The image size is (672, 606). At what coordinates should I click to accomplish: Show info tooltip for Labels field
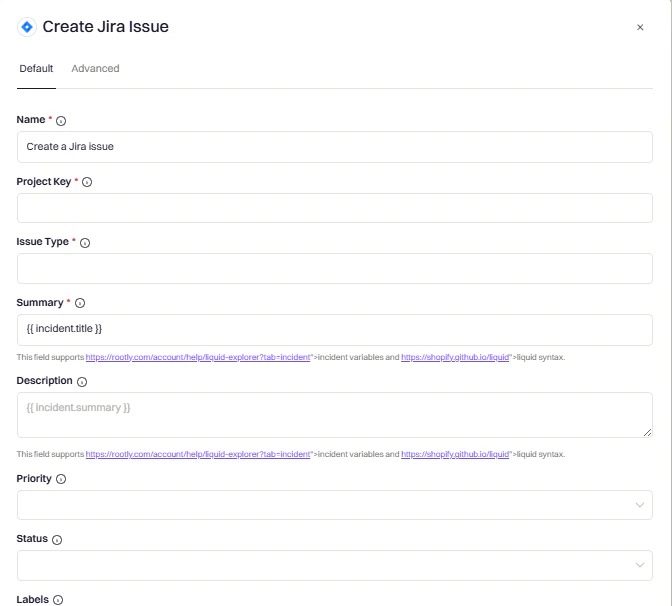point(58,600)
